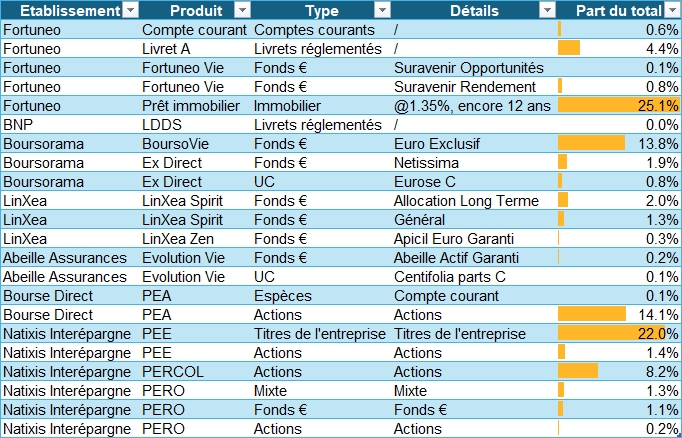The image size is (682, 438).
Task: Select the Prêt immobilier cell
Action: coord(187,105)
